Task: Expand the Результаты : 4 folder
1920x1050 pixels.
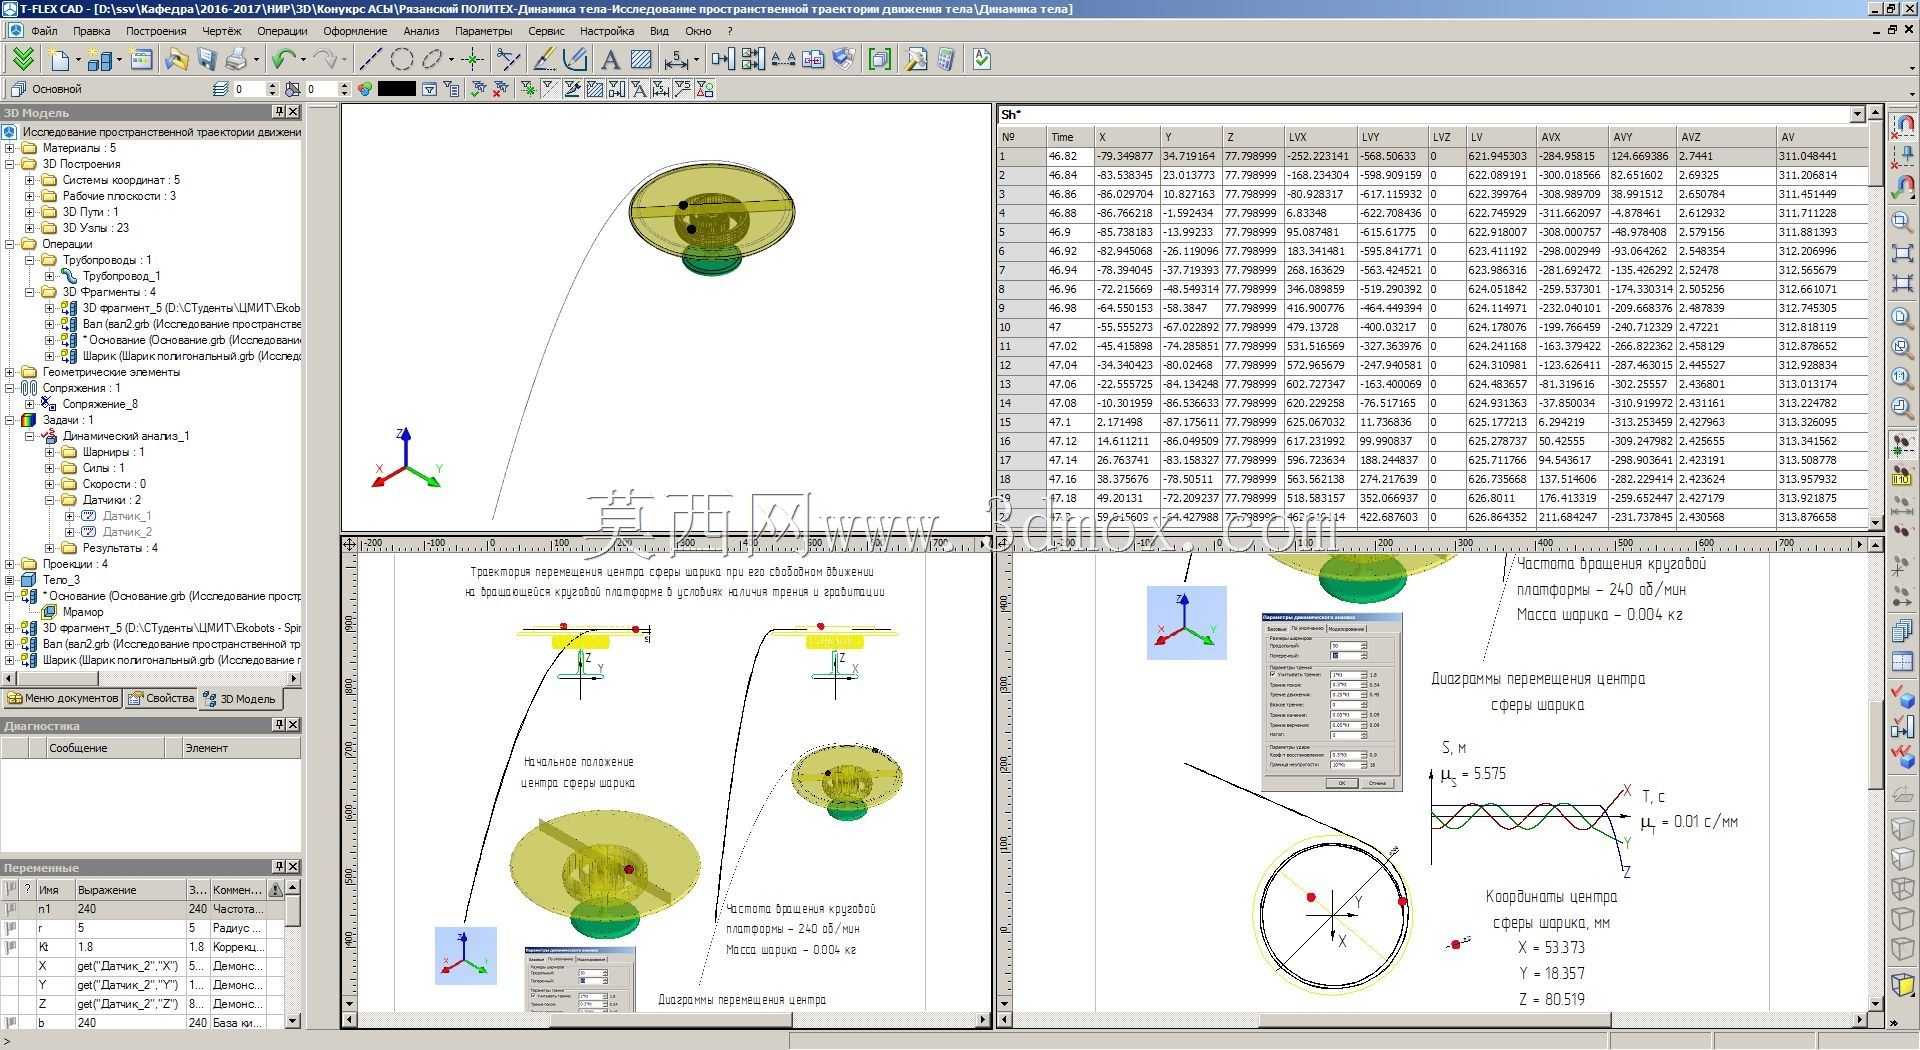Action: coord(50,548)
